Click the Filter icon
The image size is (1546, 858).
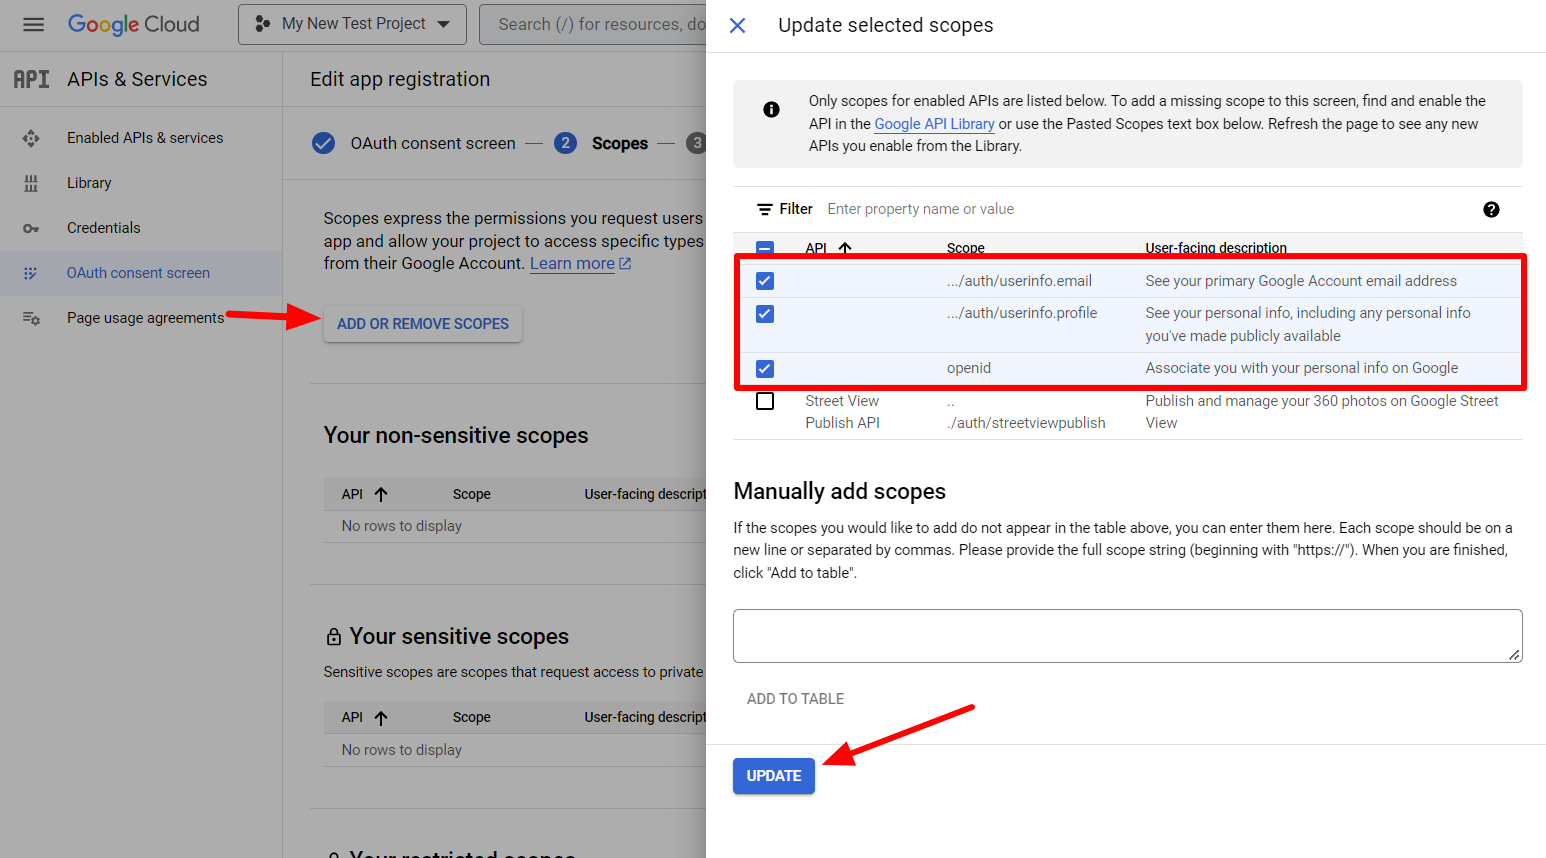765,209
